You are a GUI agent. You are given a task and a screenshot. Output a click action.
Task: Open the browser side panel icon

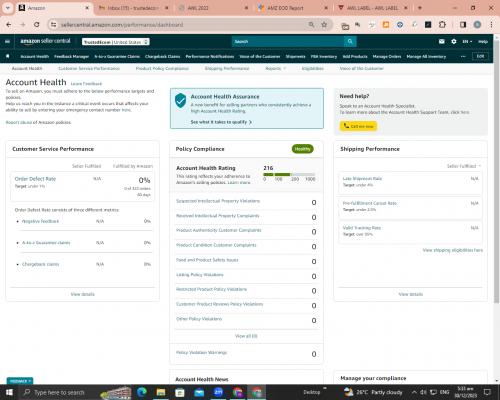(x=463, y=25)
